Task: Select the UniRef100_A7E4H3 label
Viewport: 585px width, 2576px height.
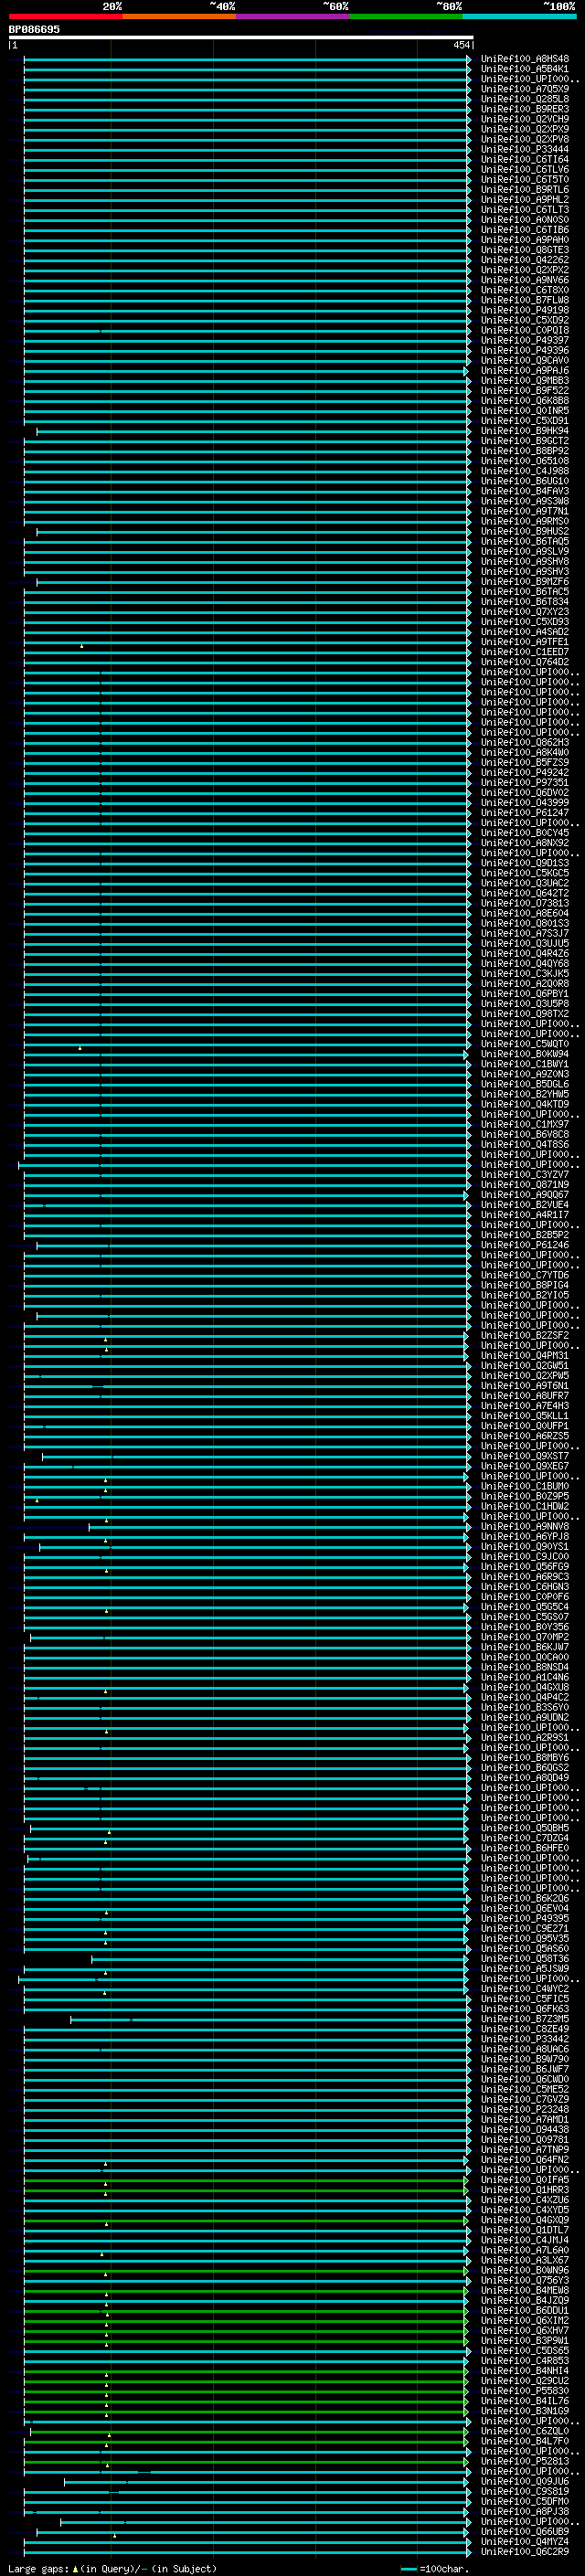Action: pos(525,1406)
